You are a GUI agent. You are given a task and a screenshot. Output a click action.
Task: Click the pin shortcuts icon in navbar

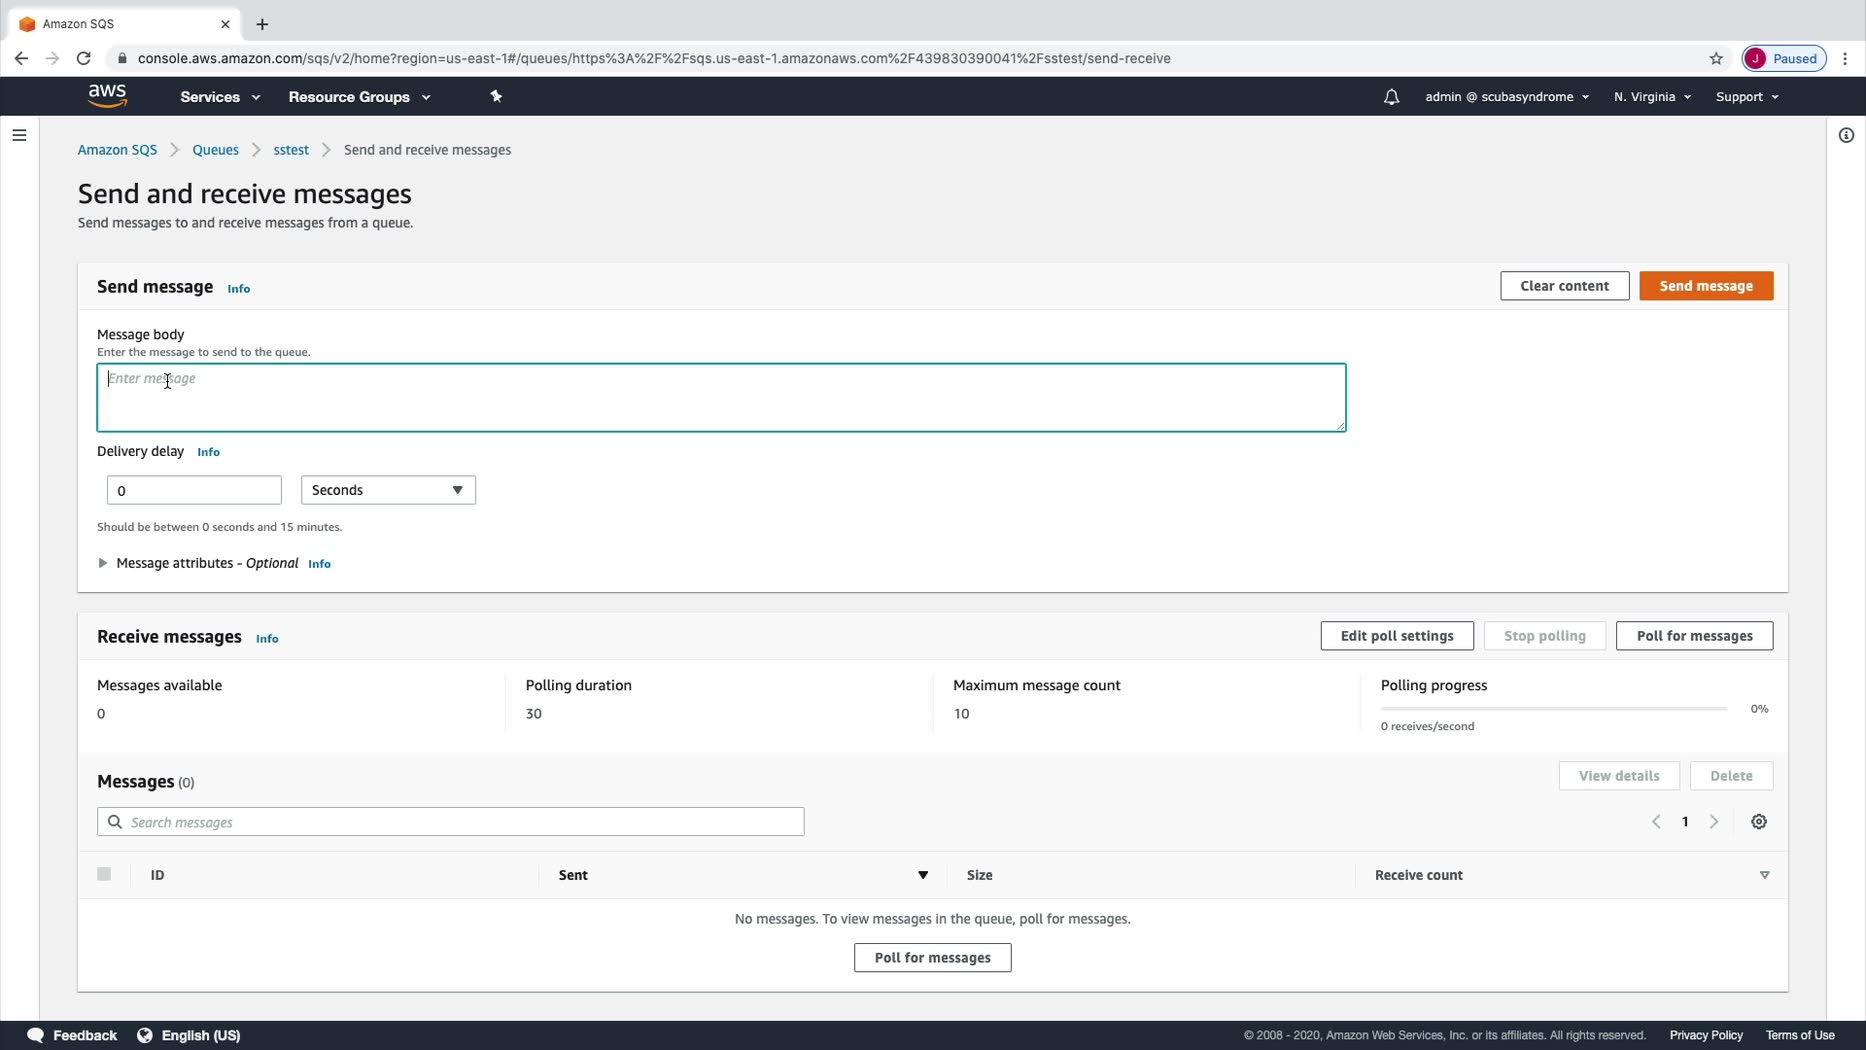point(496,96)
